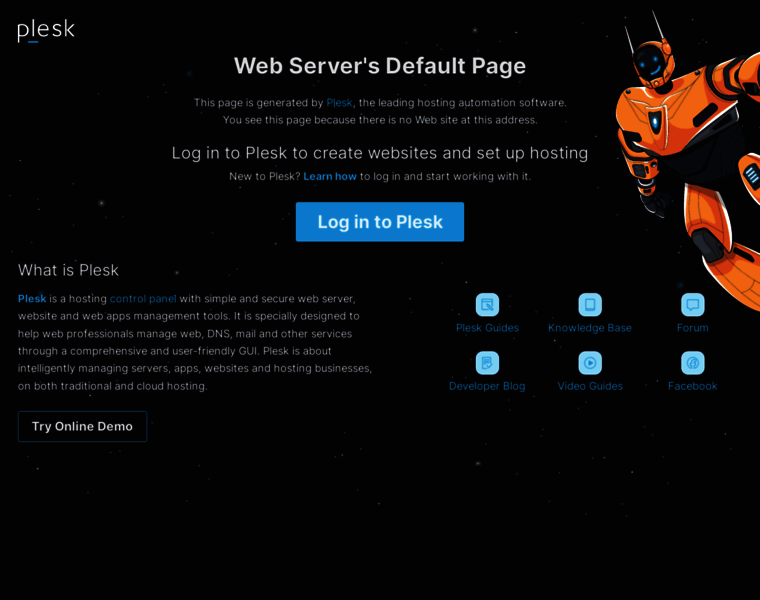Click the Facebook text link
Image resolution: width=760 pixels, height=600 pixels.
click(x=692, y=386)
